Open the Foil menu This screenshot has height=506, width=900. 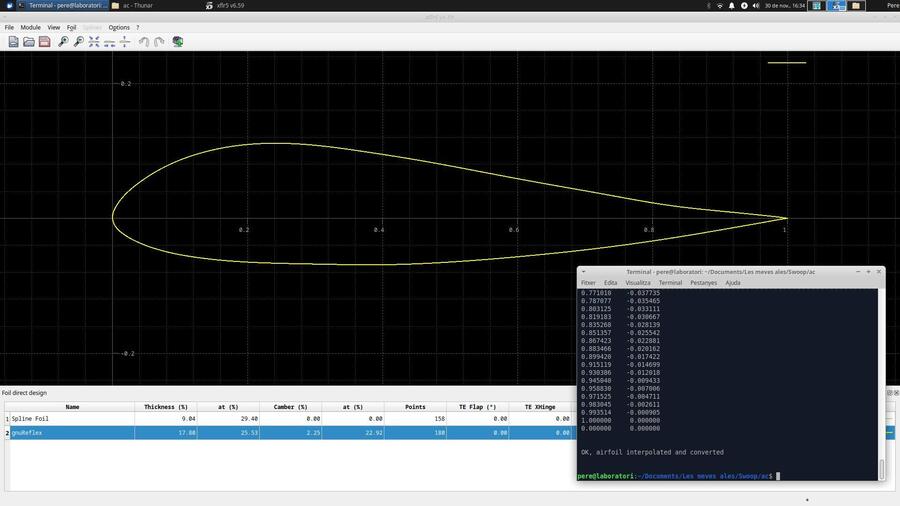[71, 27]
